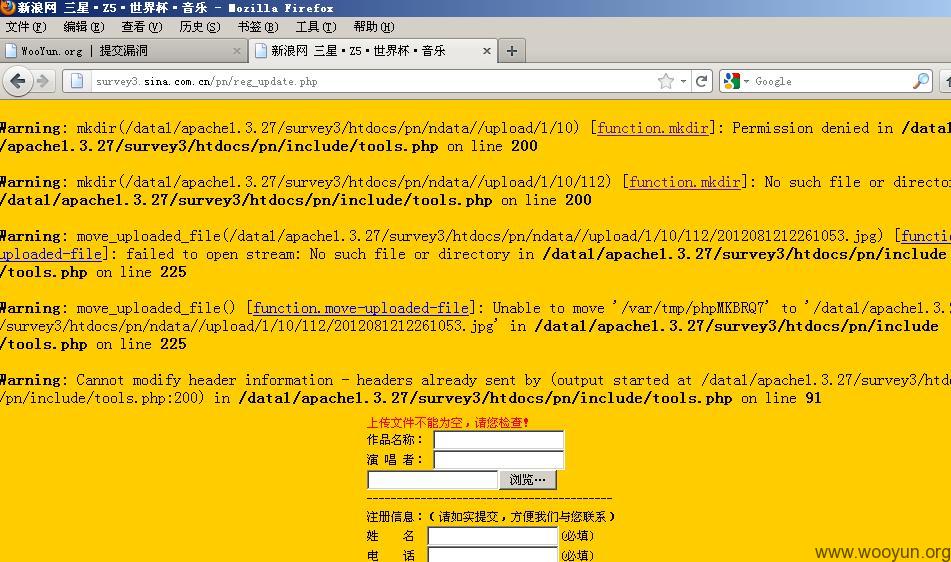Open the Google search engine selector

click(x=736, y=81)
